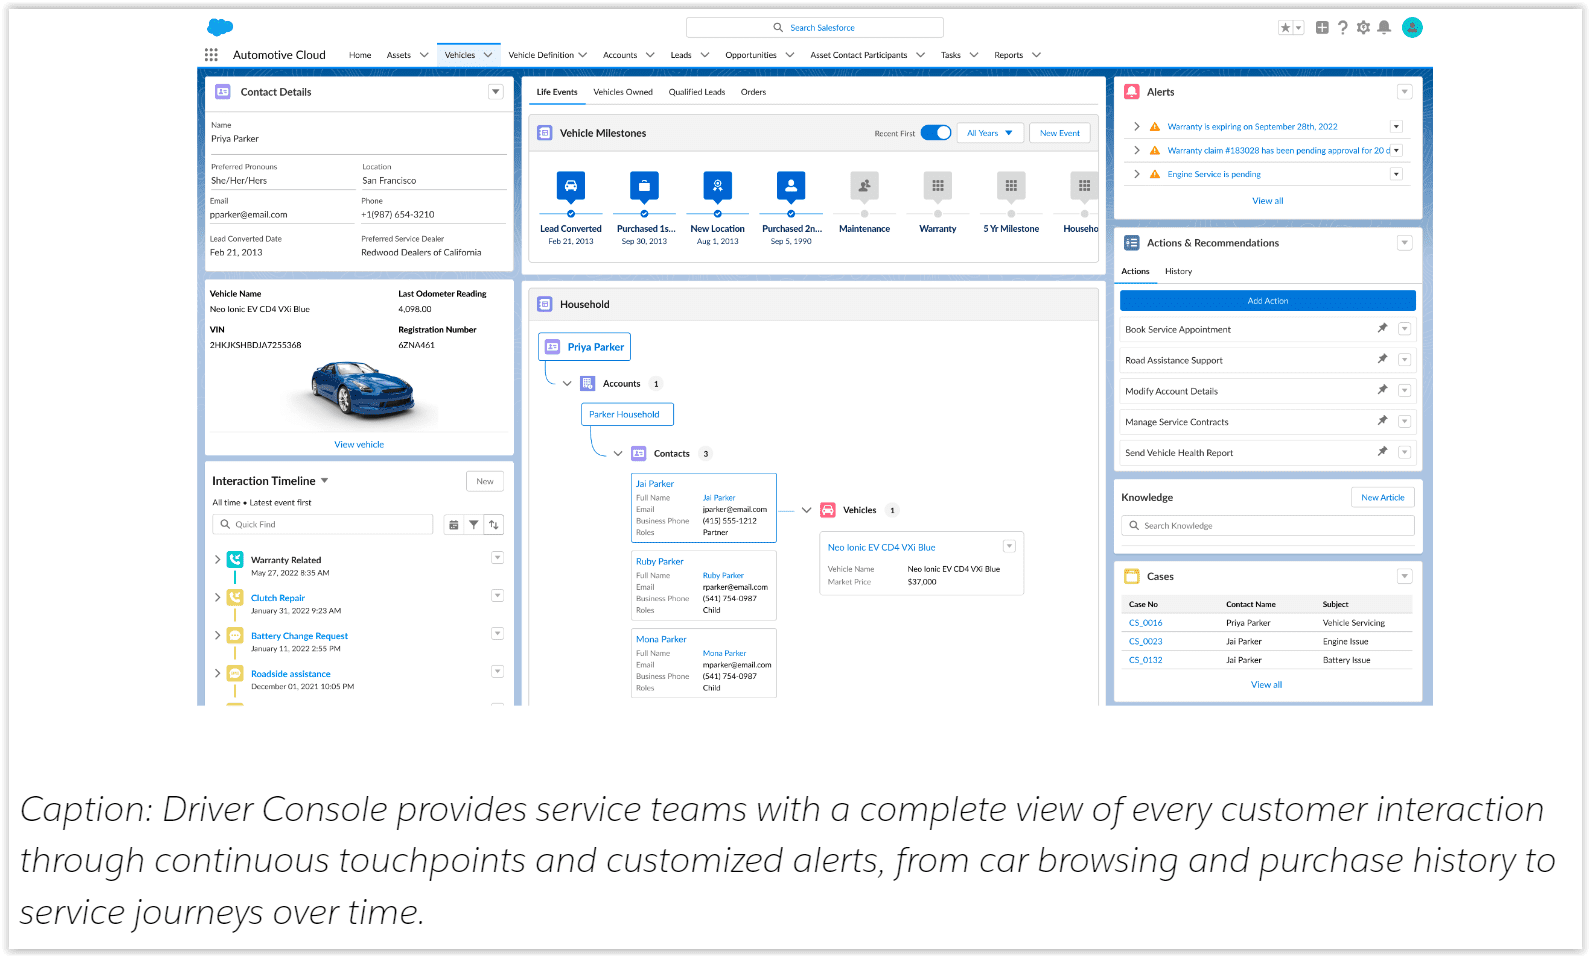Open the All Years dropdown
Screen dimensions: 1590x957
pyautogui.click(x=989, y=133)
